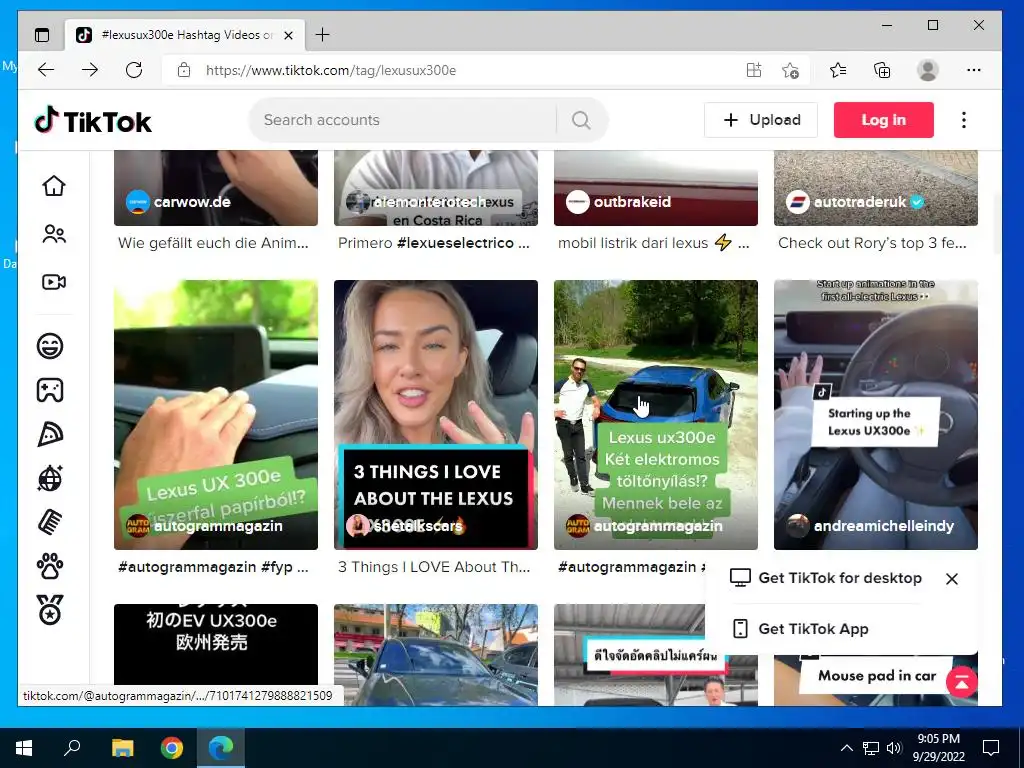Open the LIVE camera icon in sidebar
1024x768 pixels.
pos(54,282)
